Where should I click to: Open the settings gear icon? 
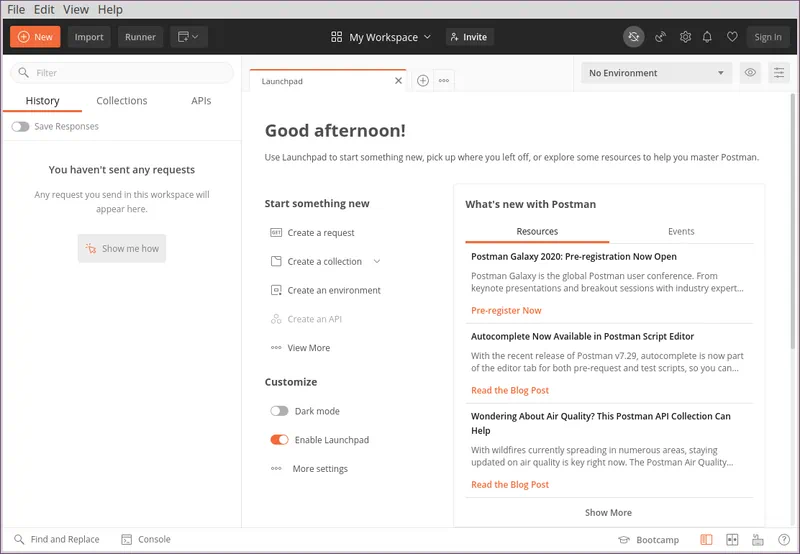(685, 37)
